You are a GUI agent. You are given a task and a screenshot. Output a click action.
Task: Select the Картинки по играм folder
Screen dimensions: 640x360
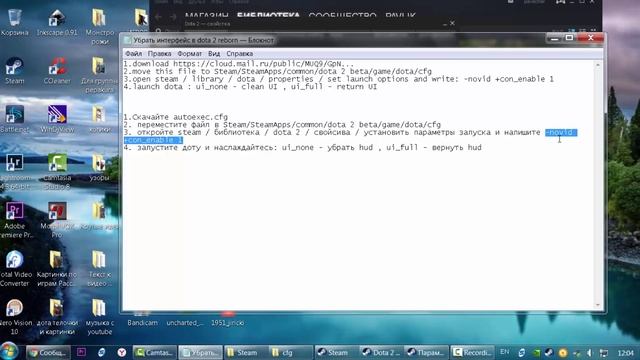[57, 267]
